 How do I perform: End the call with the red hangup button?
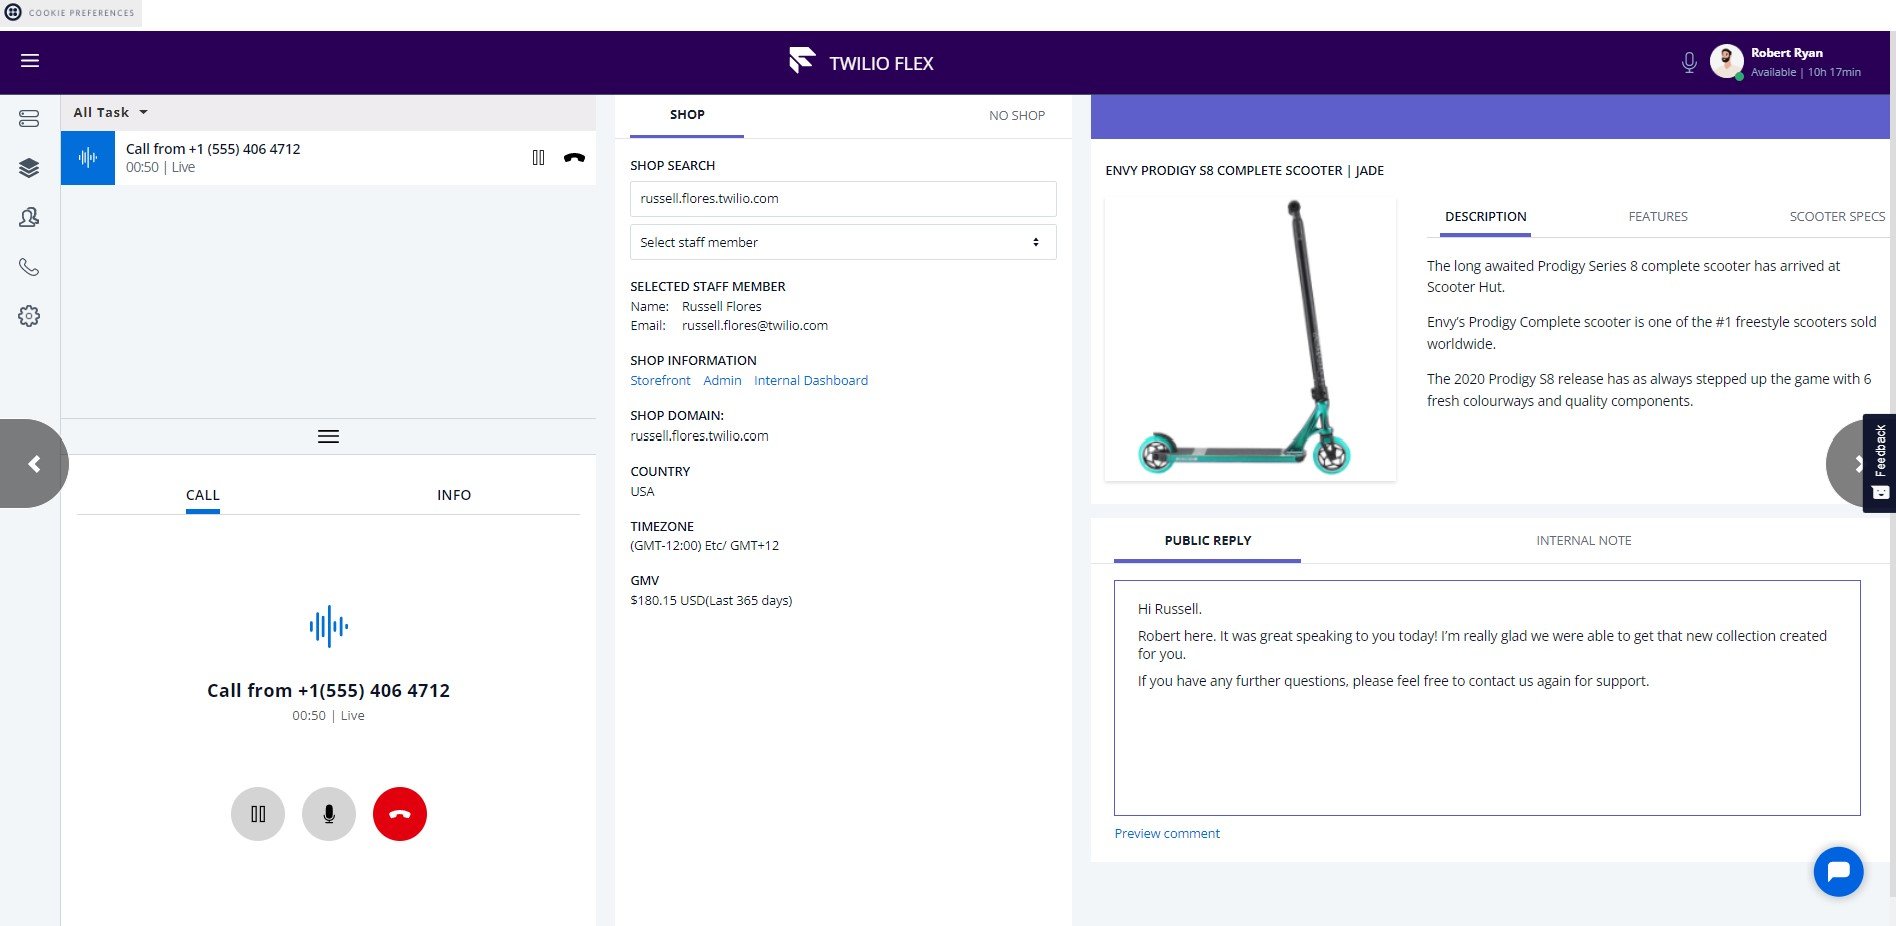pos(400,814)
